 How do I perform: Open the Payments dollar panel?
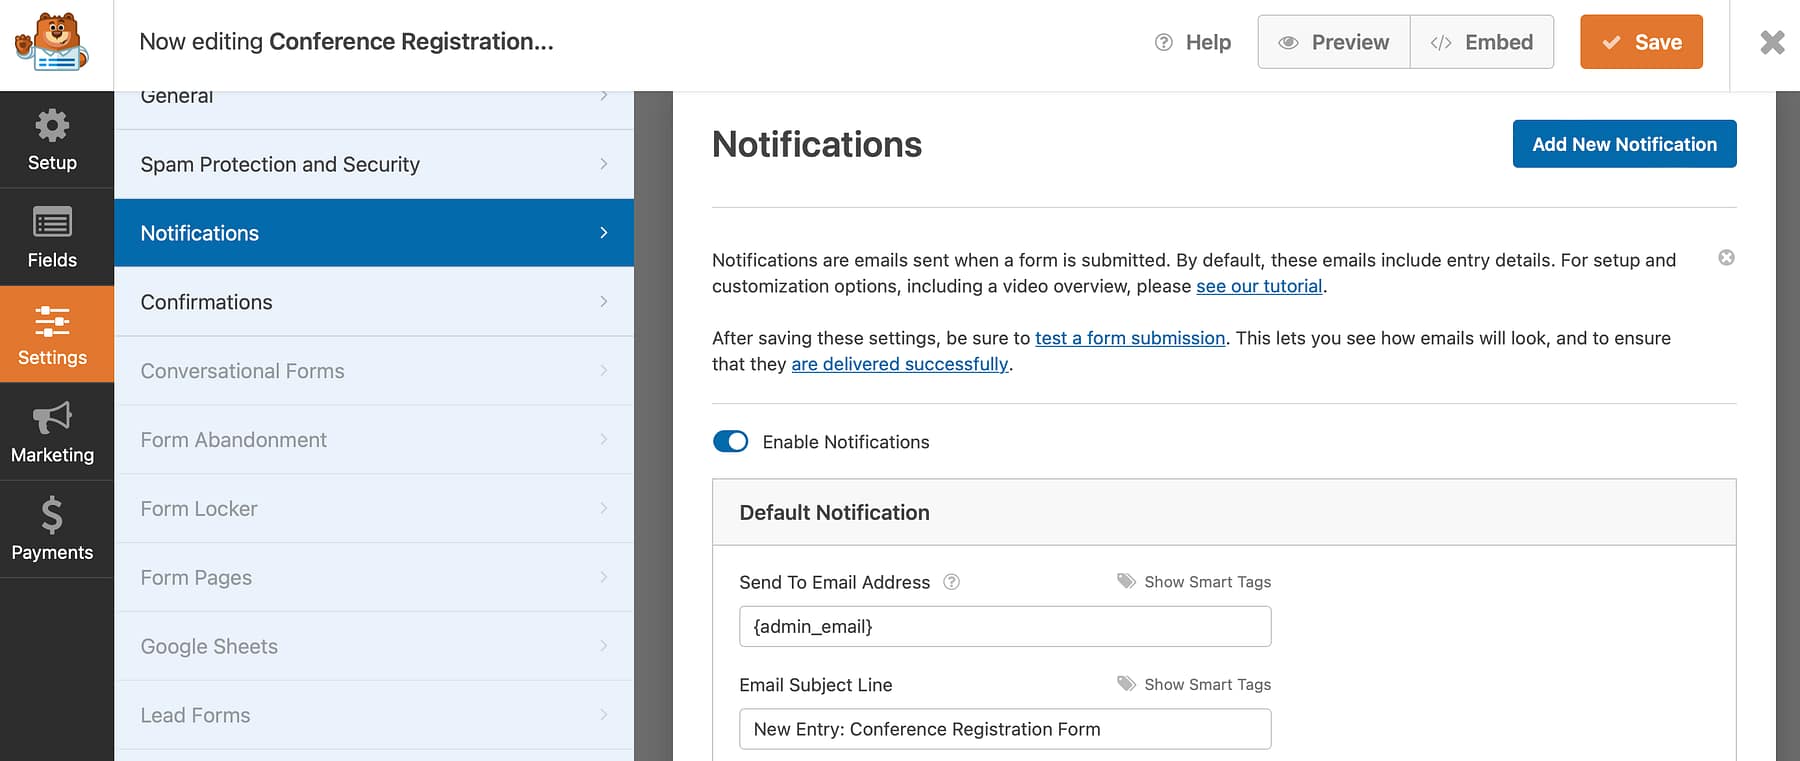pos(52,529)
